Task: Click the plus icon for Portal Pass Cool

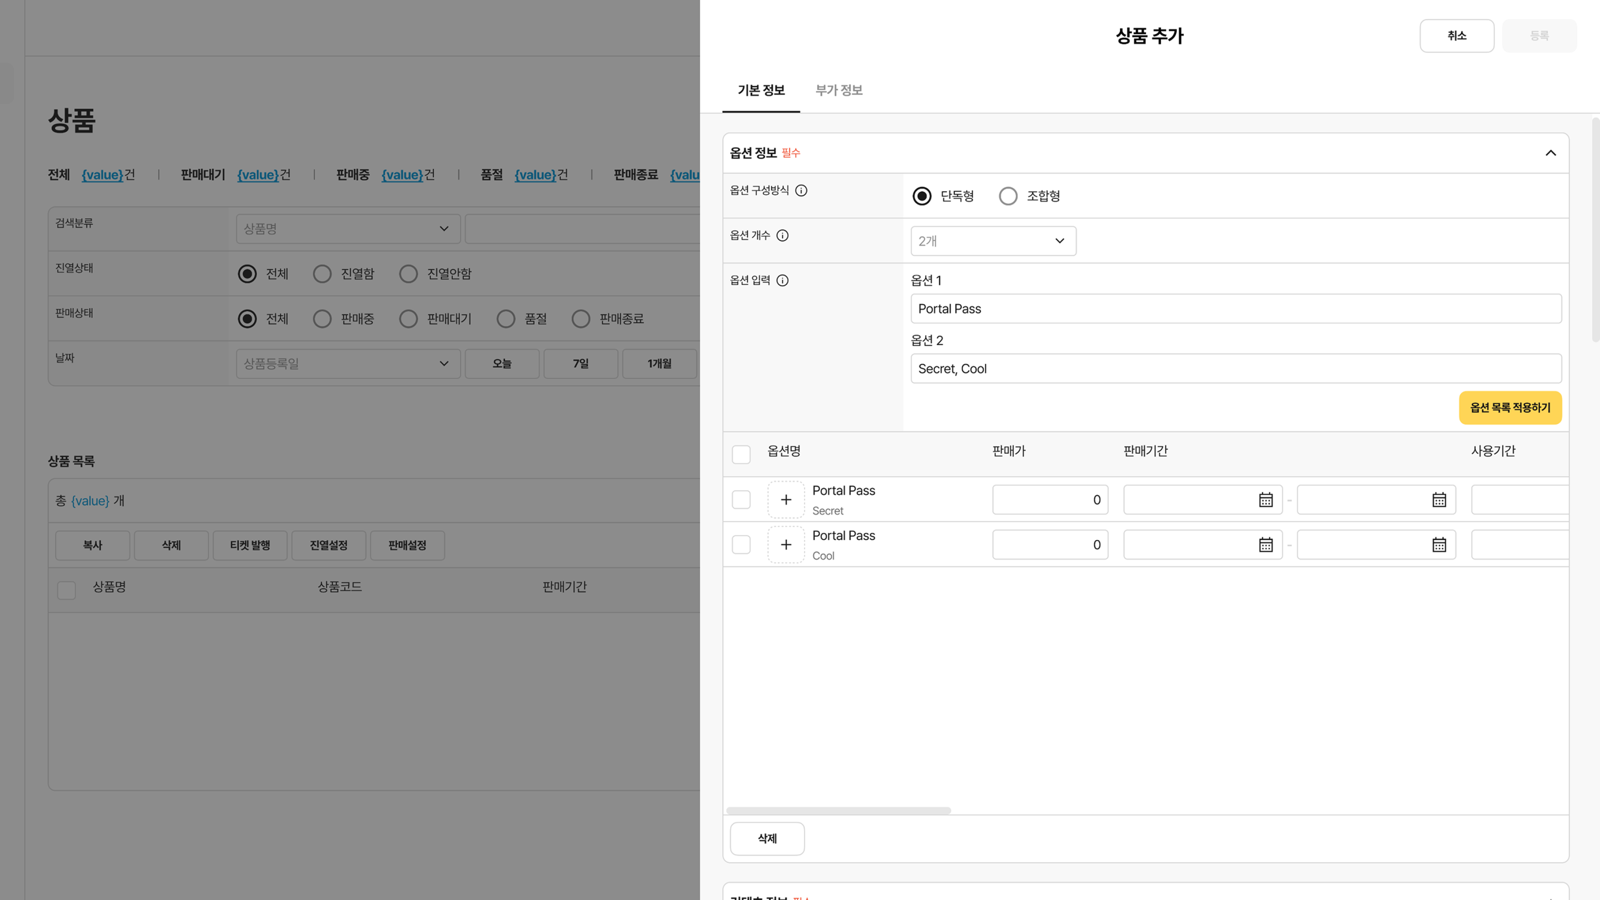Action: click(786, 545)
